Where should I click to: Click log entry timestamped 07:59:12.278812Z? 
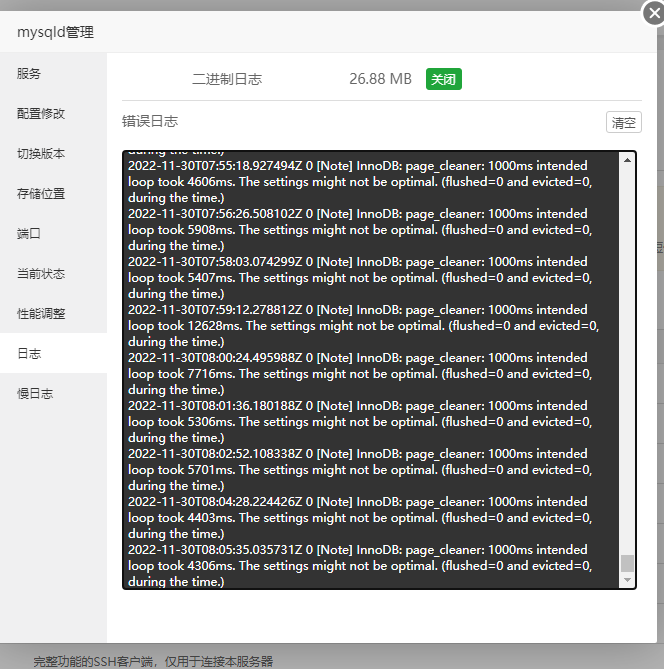[x=364, y=326]
